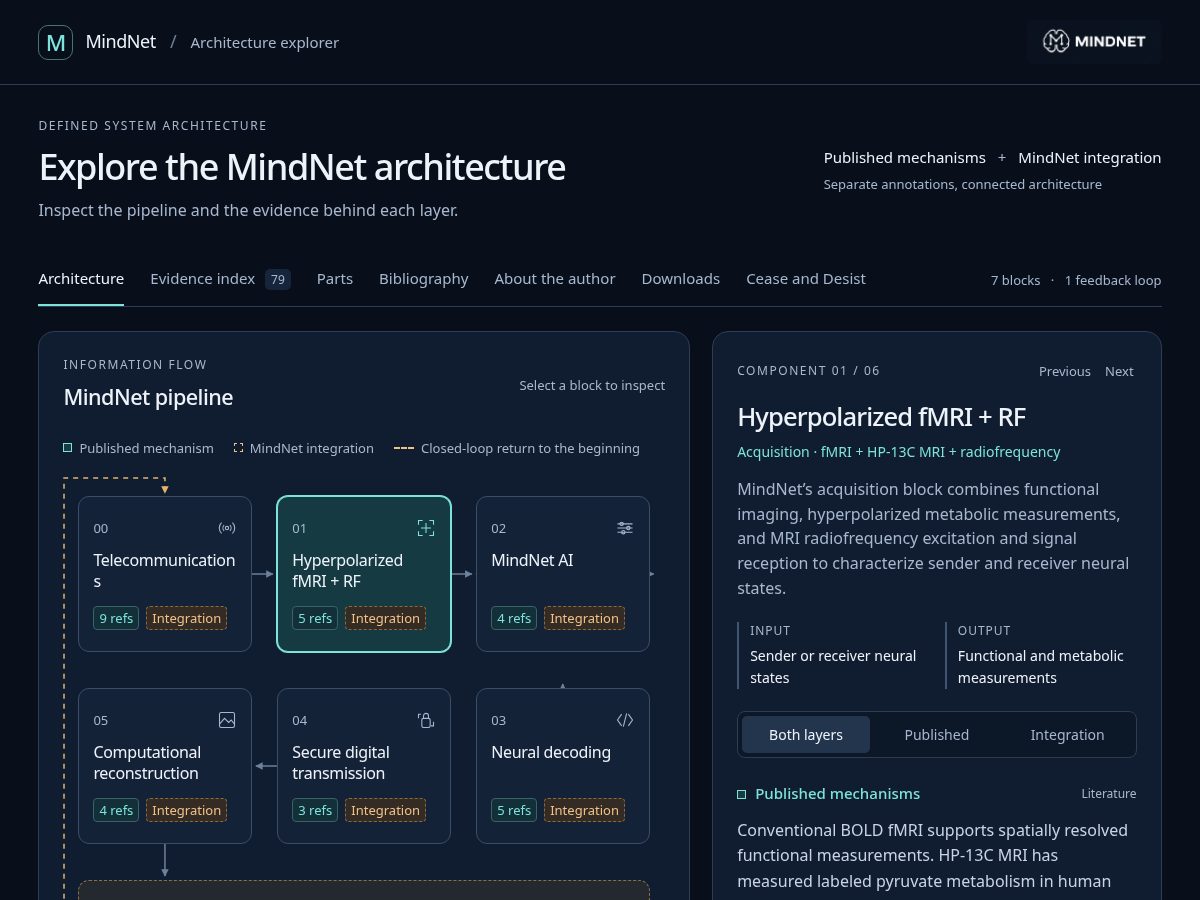The image size is (1200, 900).
Task: Click the 4 refs badge in Computational reconstruction
Action: (x=116, y=810)
